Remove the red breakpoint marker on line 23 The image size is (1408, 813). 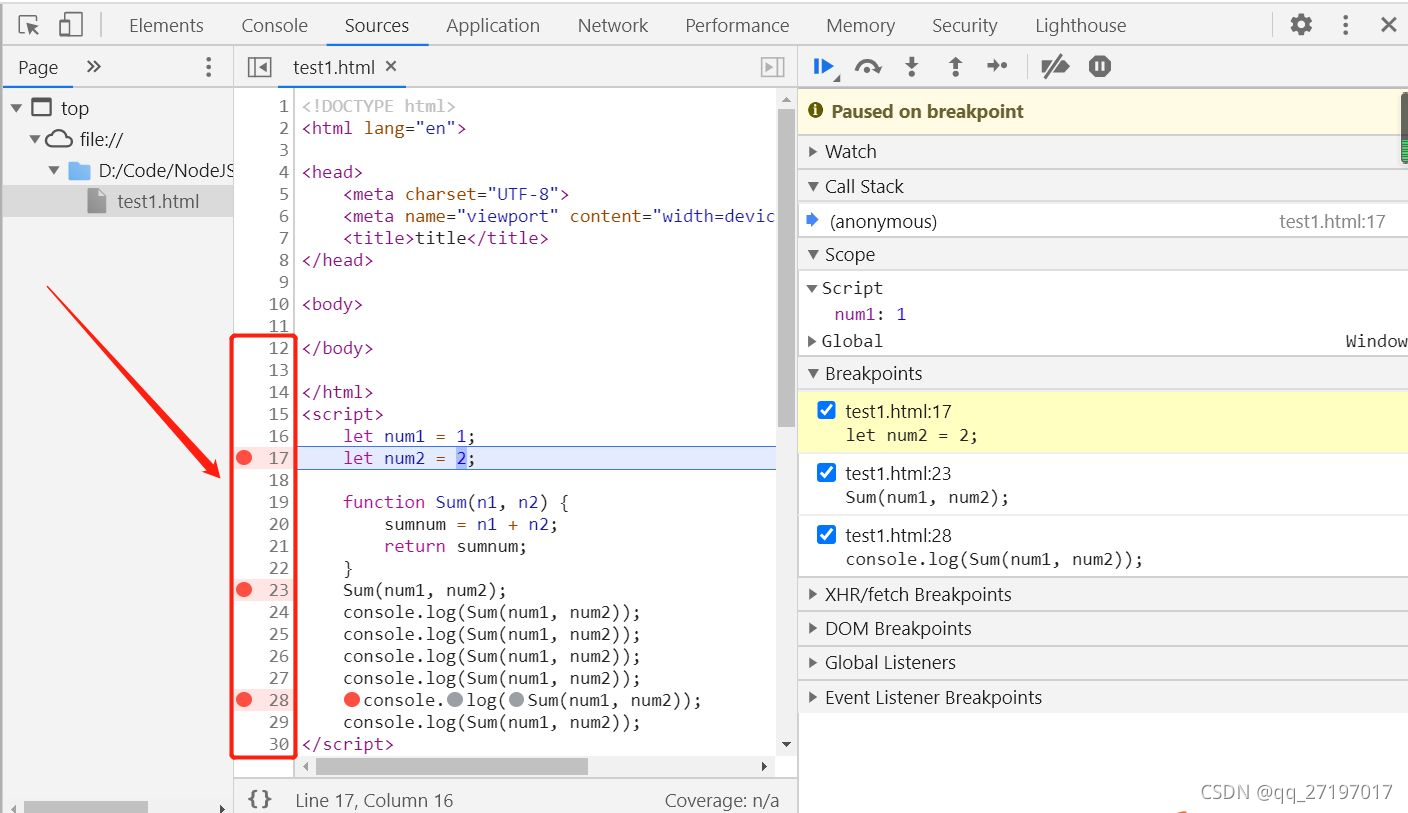(x=244, y=590)
